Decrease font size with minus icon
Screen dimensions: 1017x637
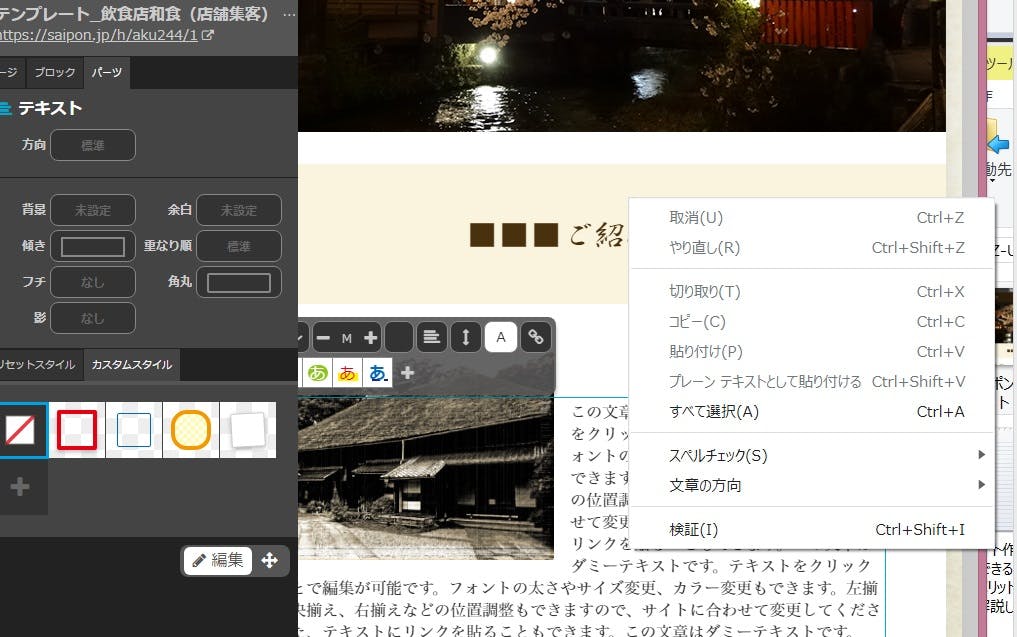tap(323, 338)
